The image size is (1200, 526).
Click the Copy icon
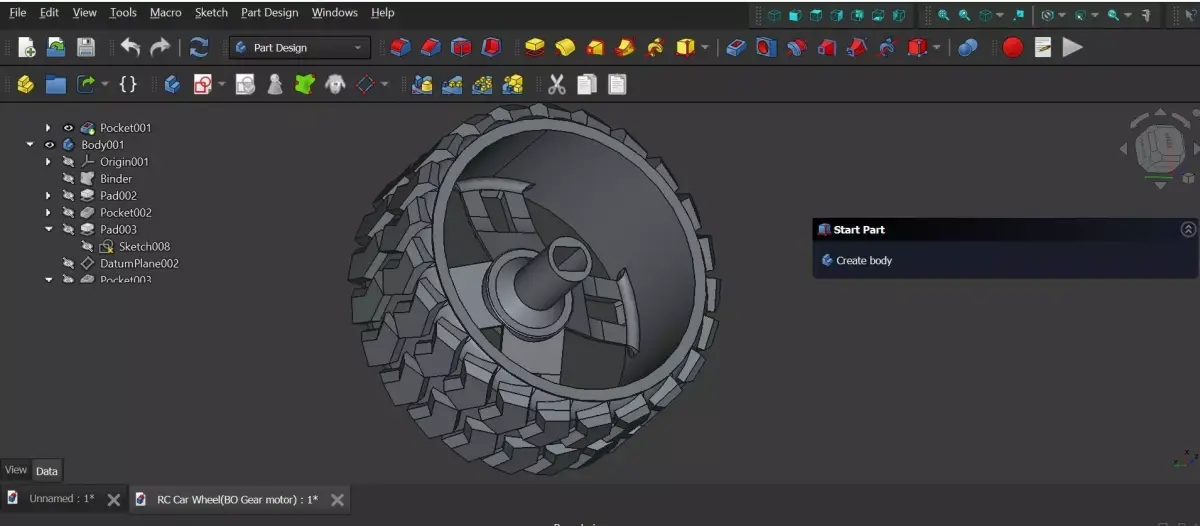[x=587, y=85]
